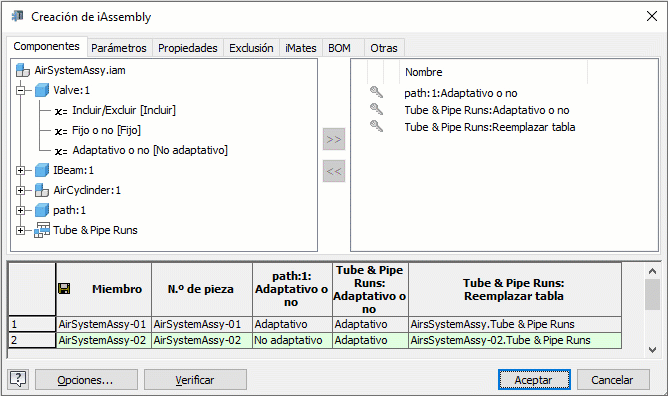This screenshot has width=668, height=396.
Task: Click the Tube & Pipe Runs icon
Action: pos(42,230)
